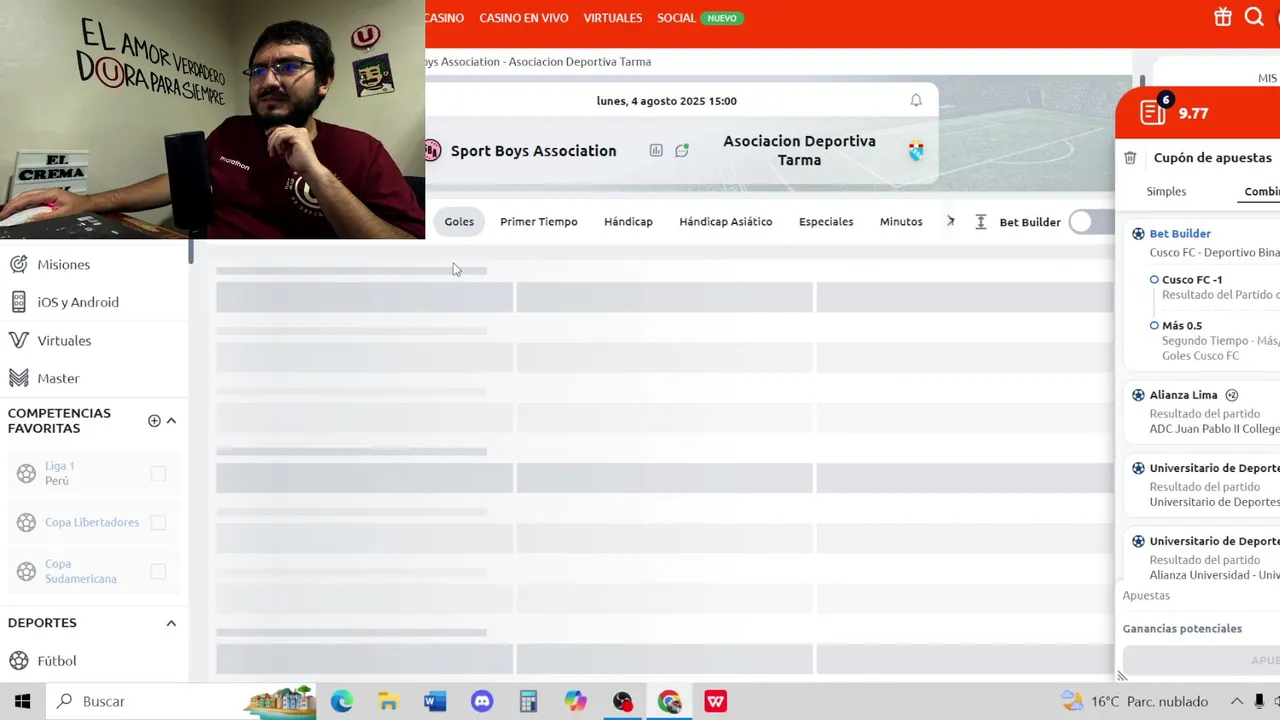Click the Cupón de apuestas heading
Viewport: 1280px width, 720px height.
(1213, 157)
